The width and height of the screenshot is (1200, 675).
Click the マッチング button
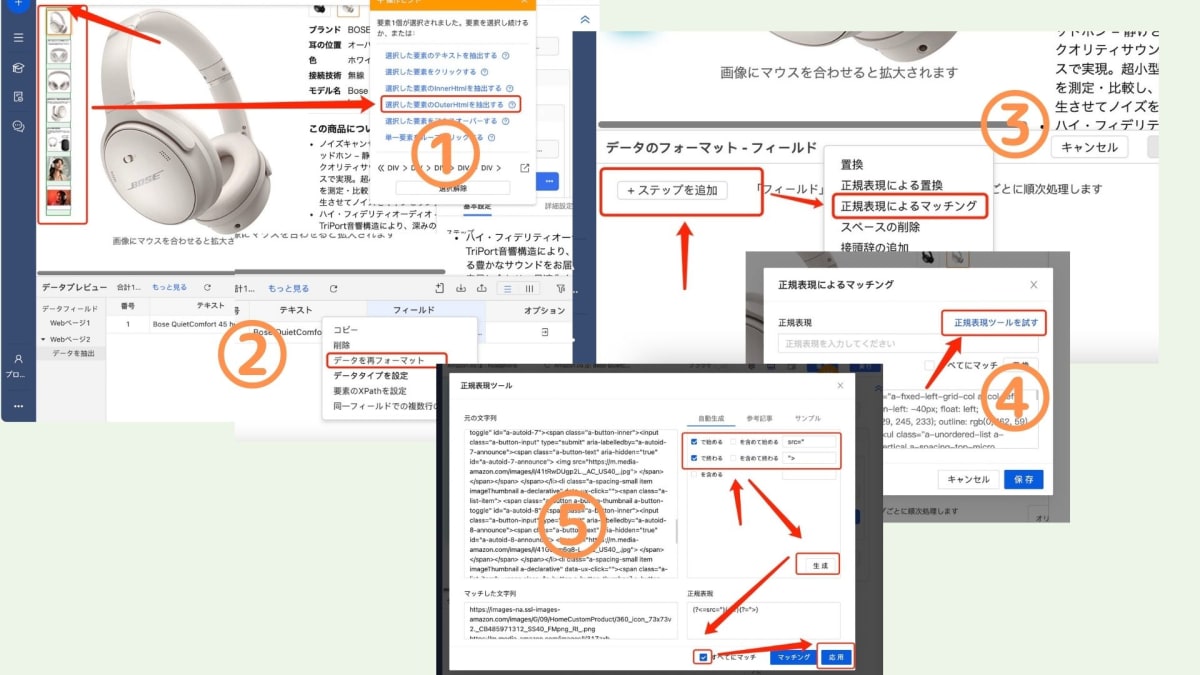pos(794,657)
